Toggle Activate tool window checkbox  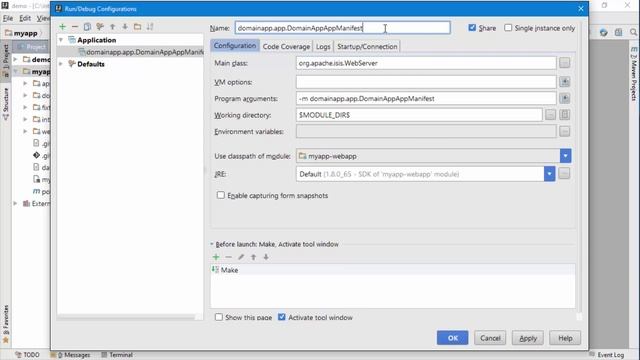(282, 317)
